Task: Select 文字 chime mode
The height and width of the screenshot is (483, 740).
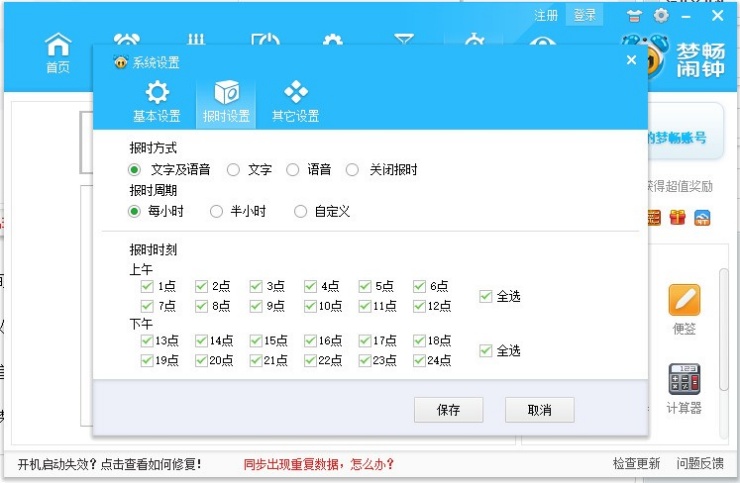Action: pos(233,169)
